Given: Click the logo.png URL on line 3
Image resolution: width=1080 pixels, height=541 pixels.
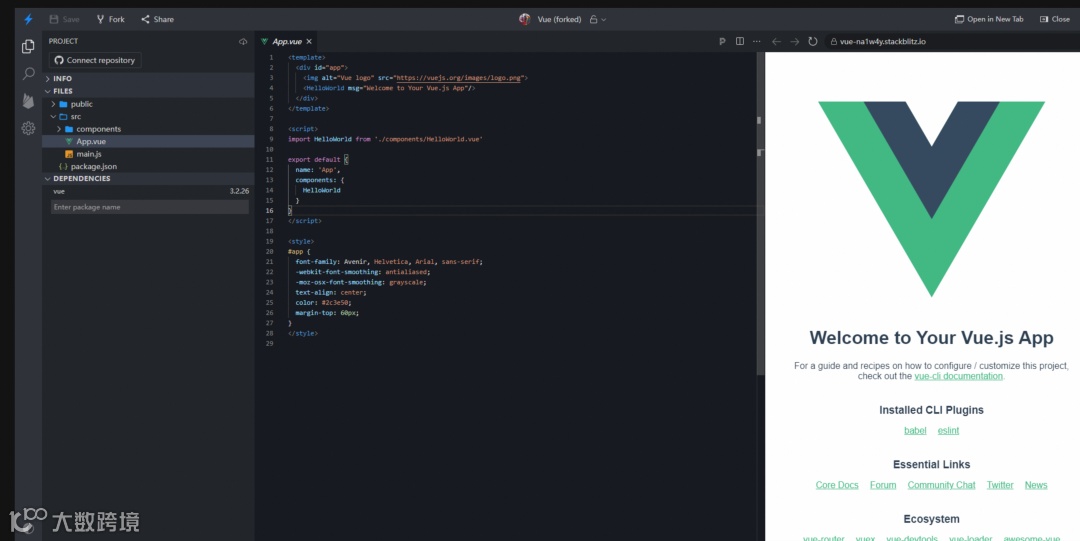Looking at the screenshot, I should [459, 78].
